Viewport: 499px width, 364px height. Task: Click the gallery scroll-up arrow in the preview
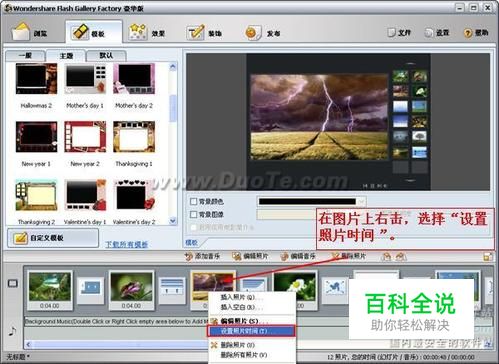(x=410, y=63)
